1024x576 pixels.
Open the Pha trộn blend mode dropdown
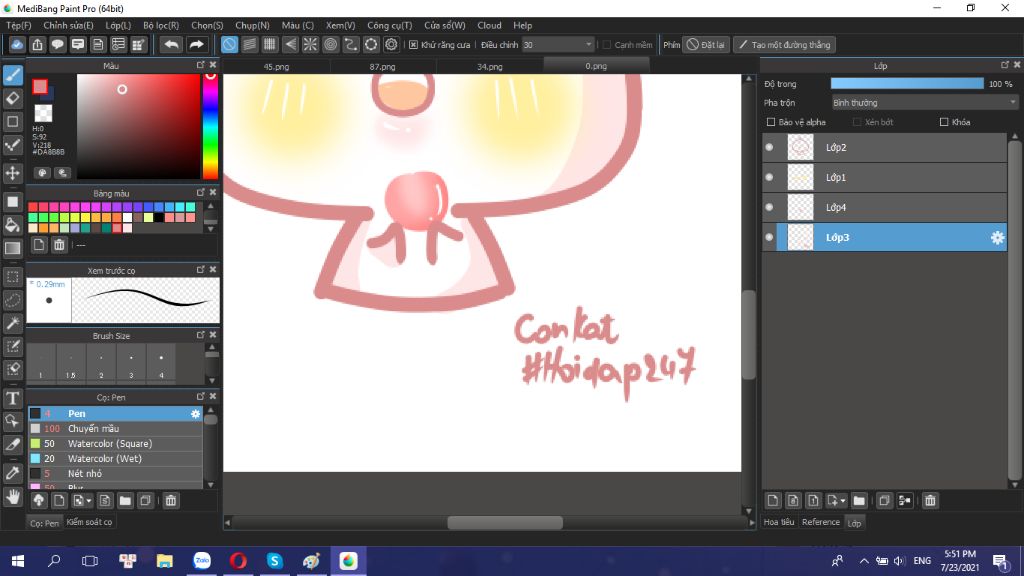pyautogui.click(x=924, y=103)
